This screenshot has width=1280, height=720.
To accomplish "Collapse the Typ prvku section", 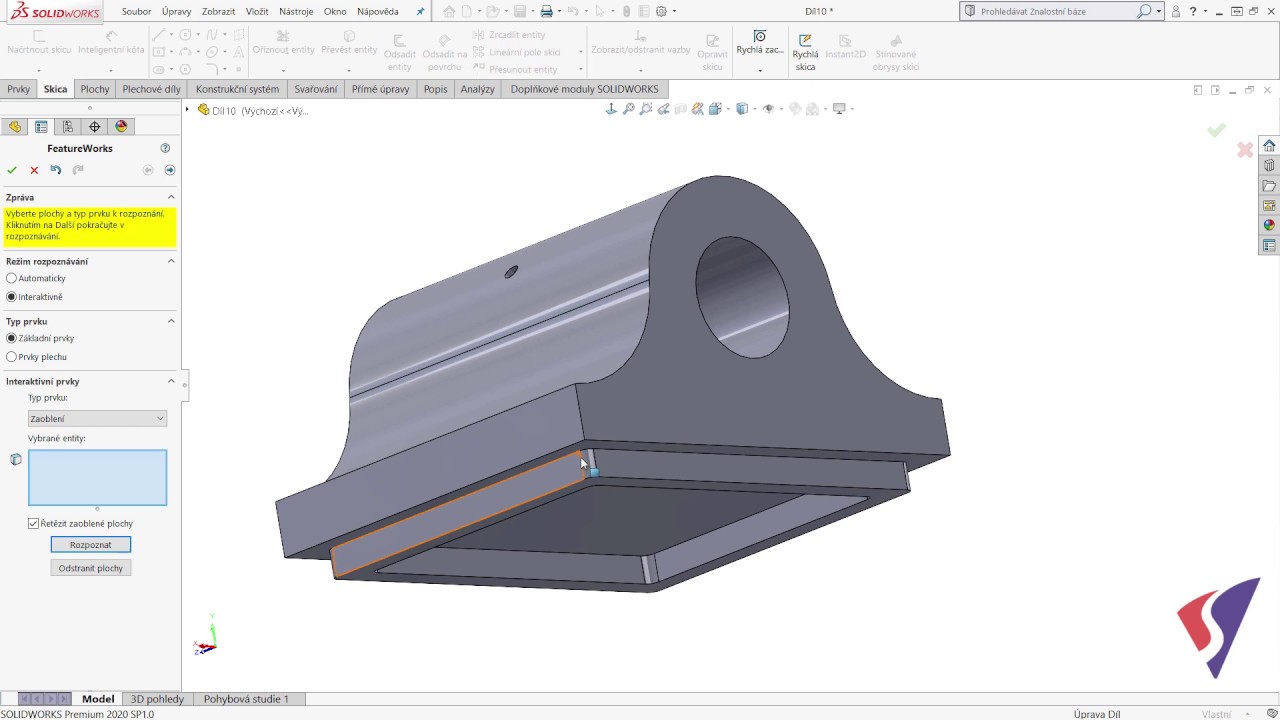I will [x=171, y=321].
